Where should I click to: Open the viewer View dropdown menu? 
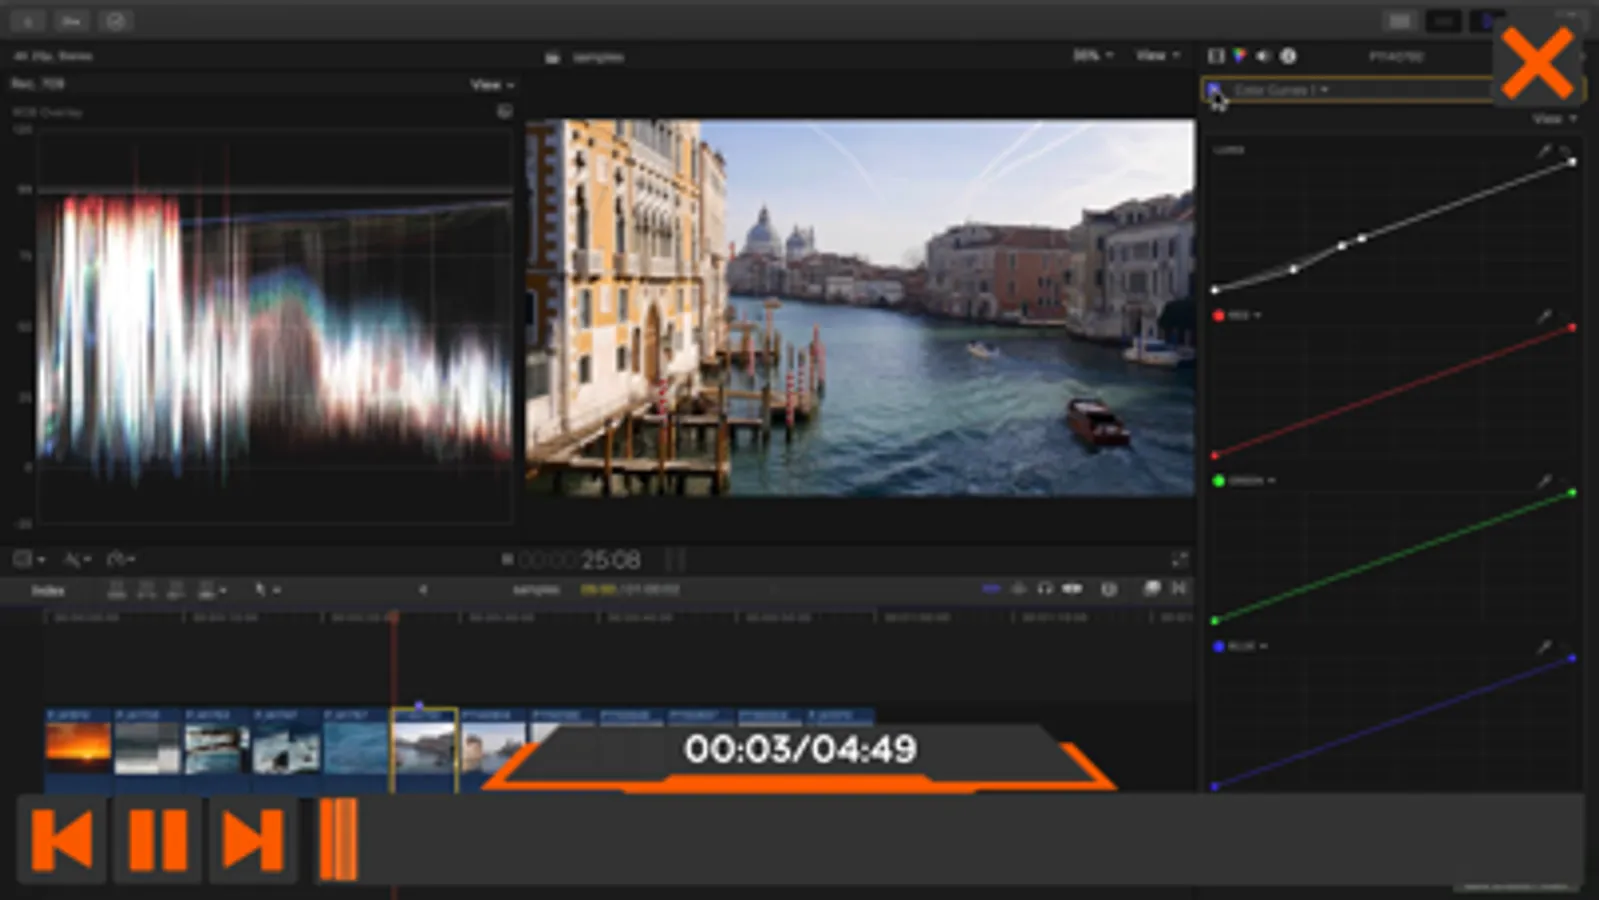(x=1157, y=56)
